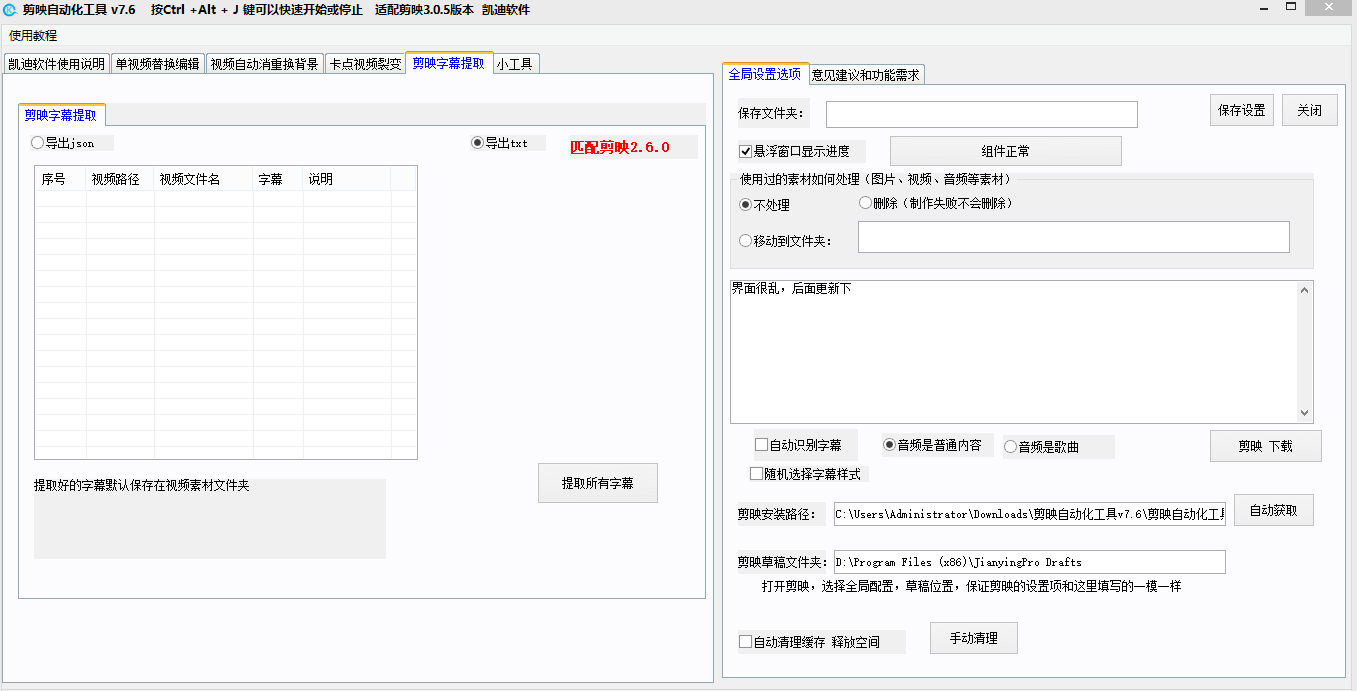The height and width of the screenshot is (691, 1357).
Task: Open the 卡点视频裂变 tab
Action: pyautogui.click(x=365, y=64)
